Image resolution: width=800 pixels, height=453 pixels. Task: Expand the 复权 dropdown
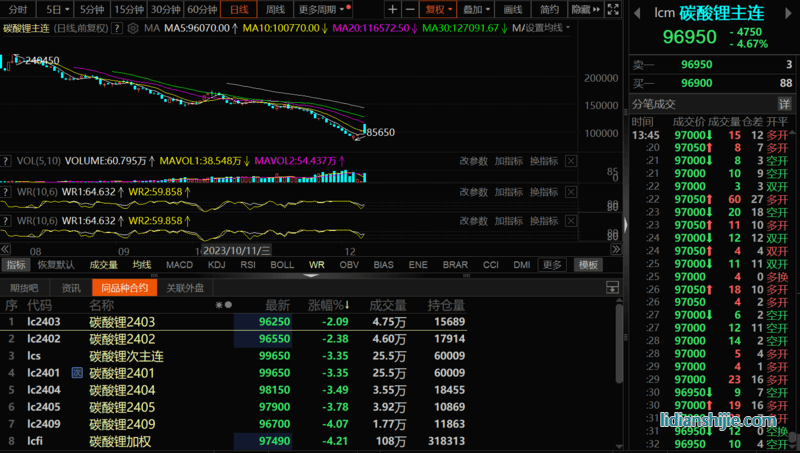pos(437,9)
